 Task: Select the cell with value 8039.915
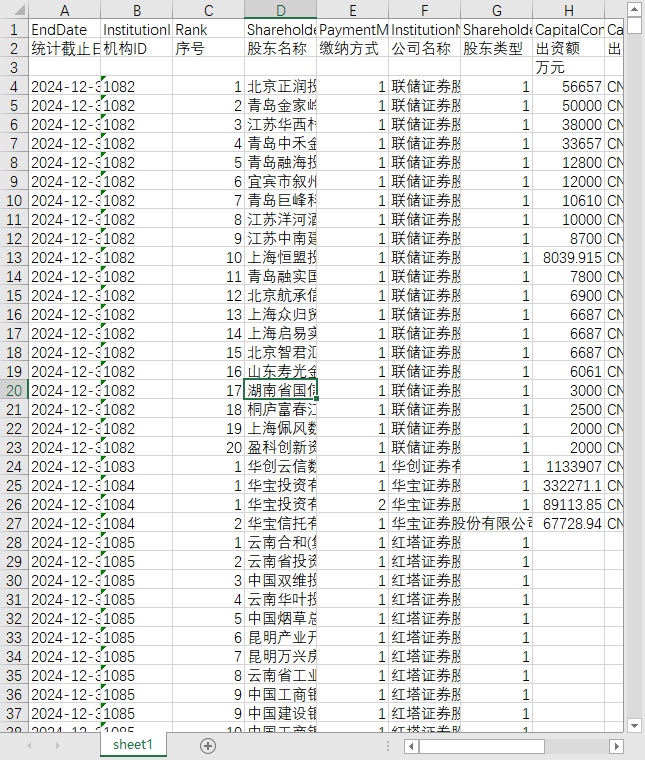point(568,257)
